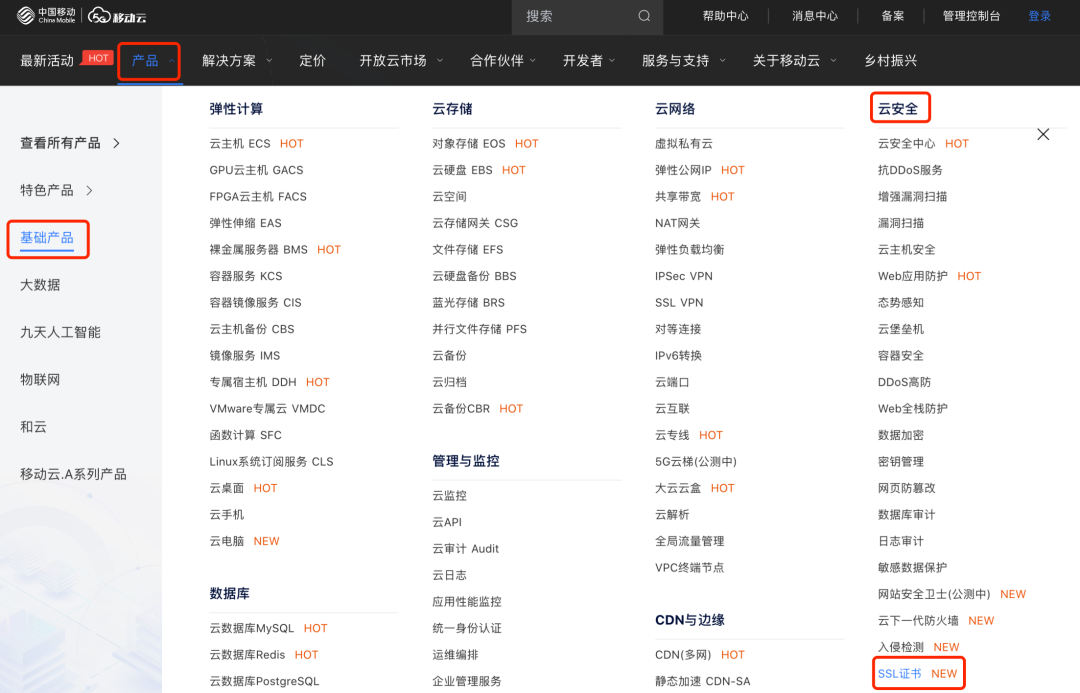Screen dimensions: 1080x693
Task: Open GPU云主机 GACS product
Action: 256,170
